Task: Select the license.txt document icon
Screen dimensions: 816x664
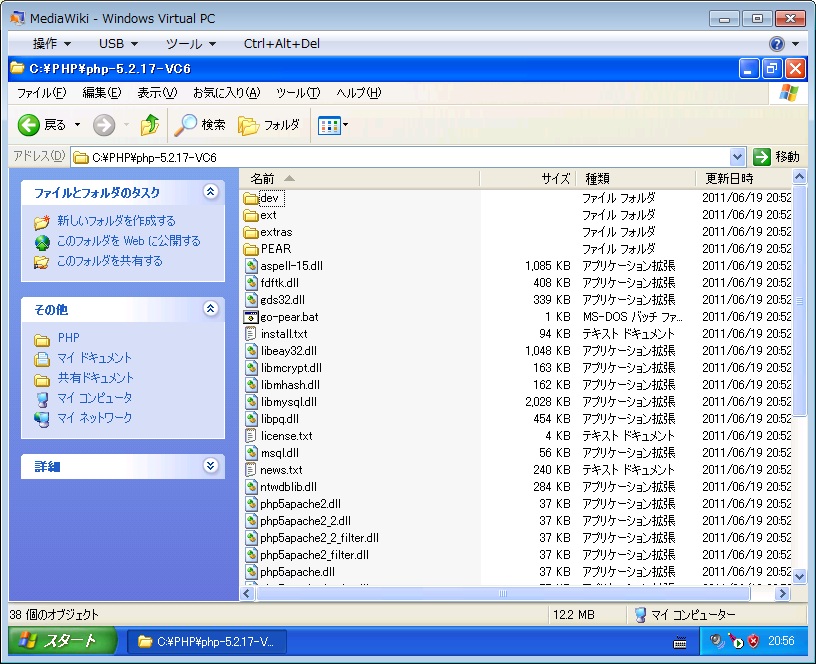Action: pos(251,436)
